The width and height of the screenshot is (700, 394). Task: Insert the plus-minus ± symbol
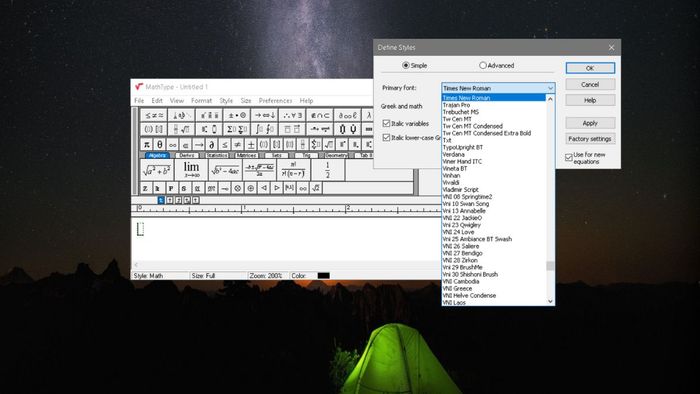(x=251, y=145)
